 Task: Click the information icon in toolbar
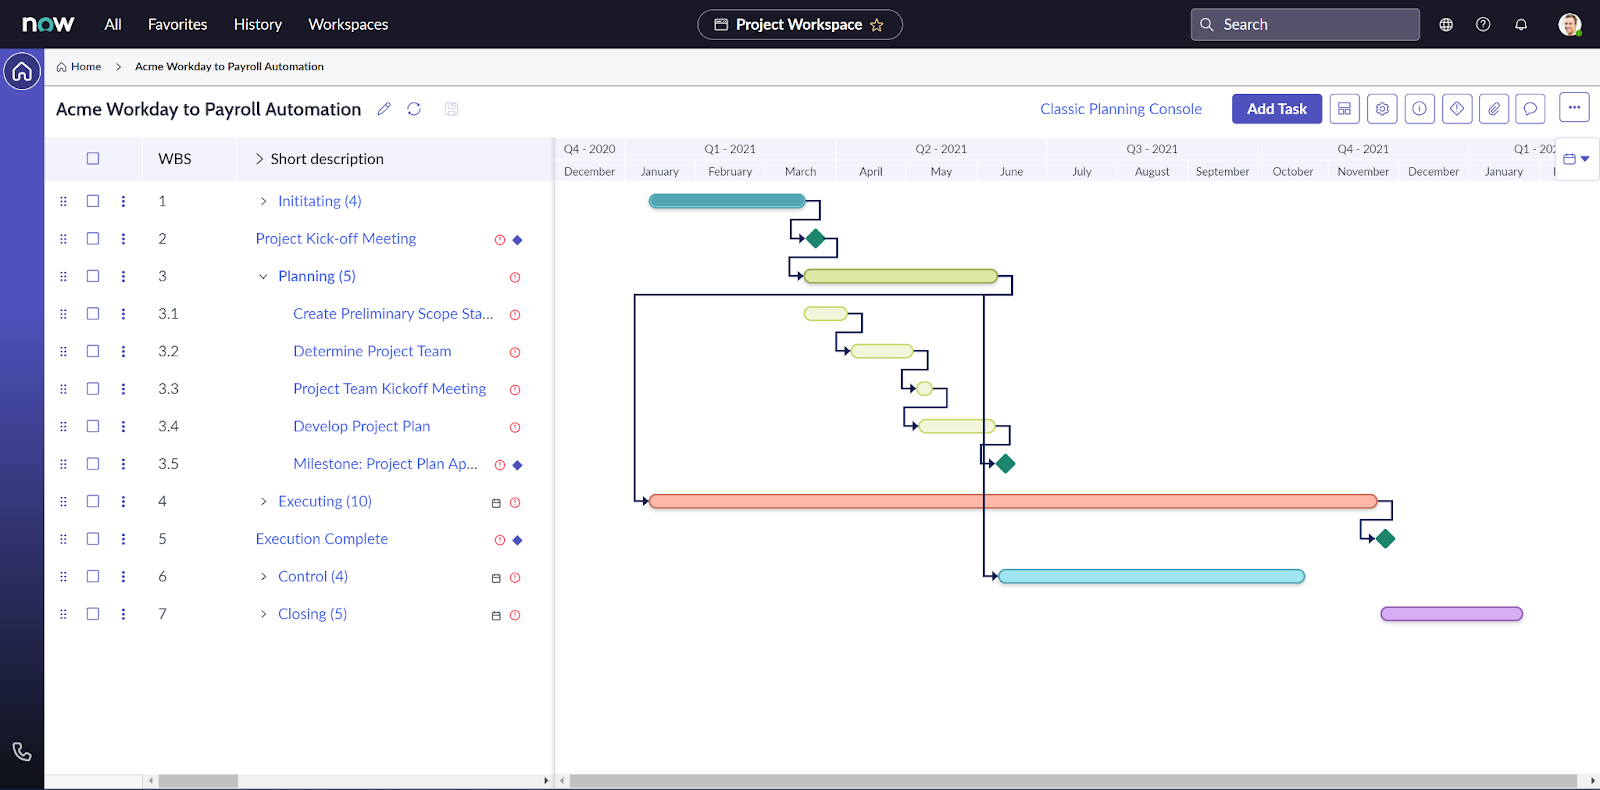pyautogui.click(x=1420, y=109)
